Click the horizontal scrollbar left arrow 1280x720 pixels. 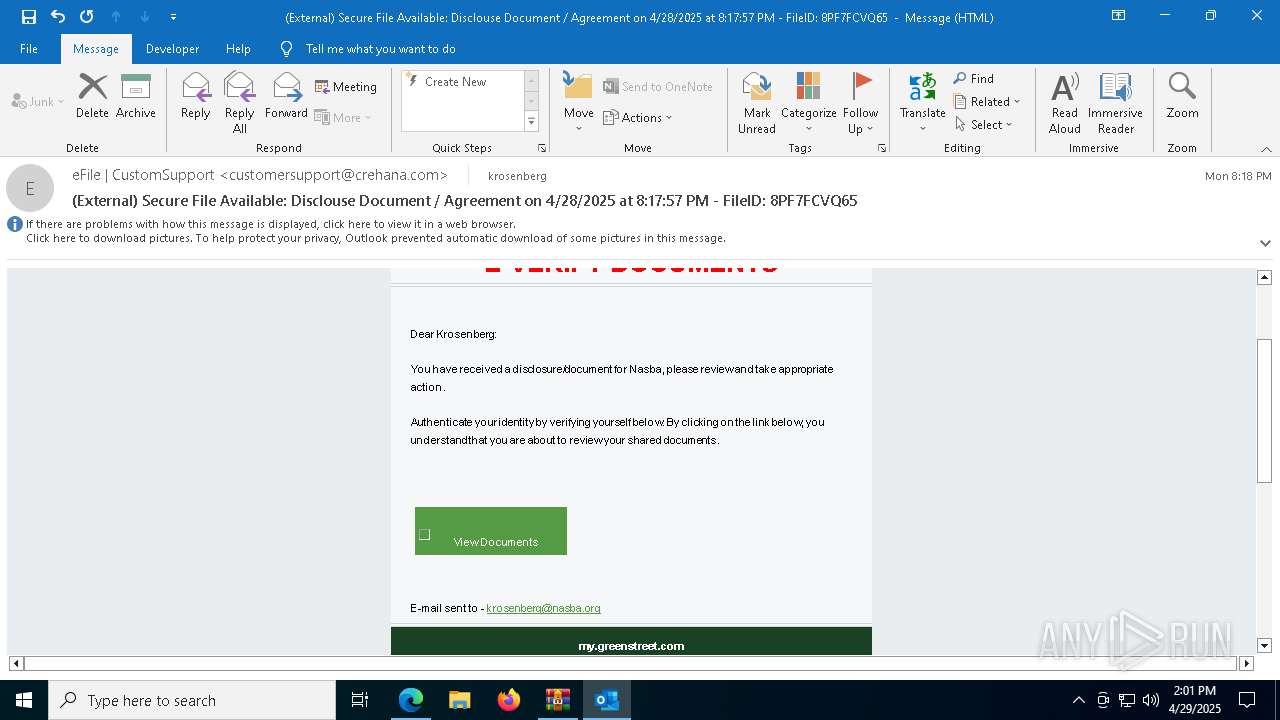coord(16,663)
